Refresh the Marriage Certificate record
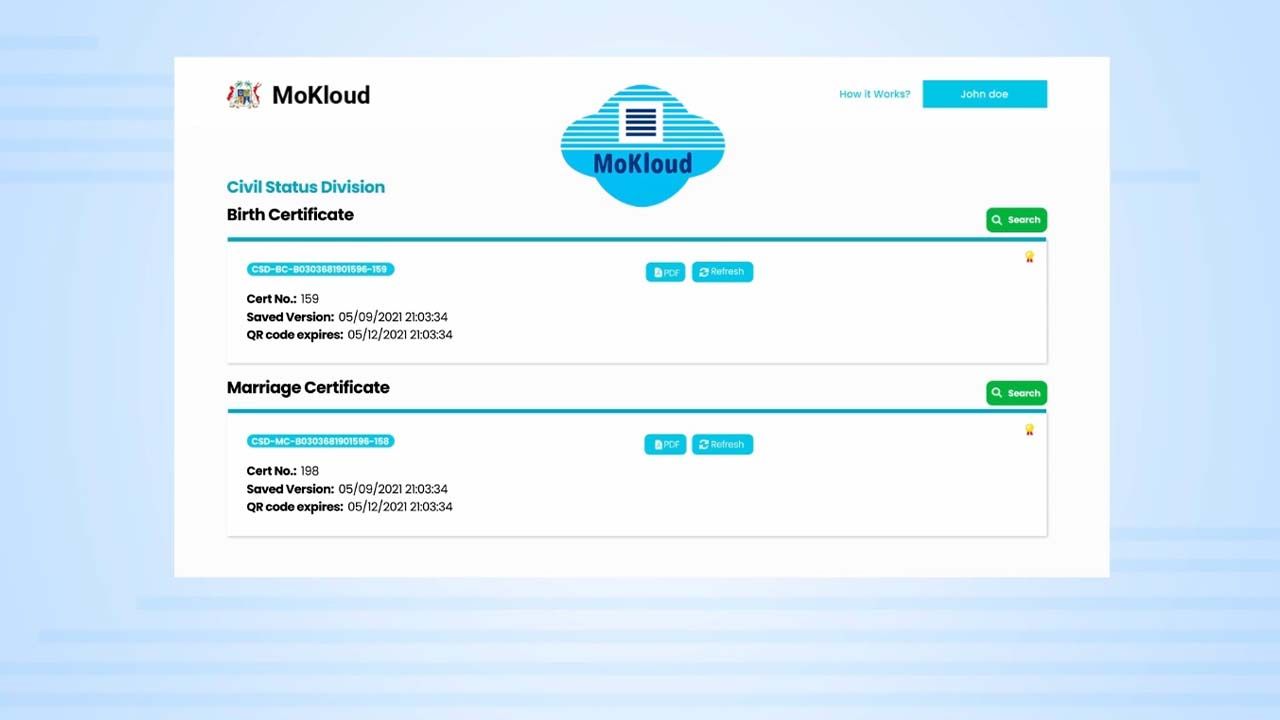 point(722,445)
